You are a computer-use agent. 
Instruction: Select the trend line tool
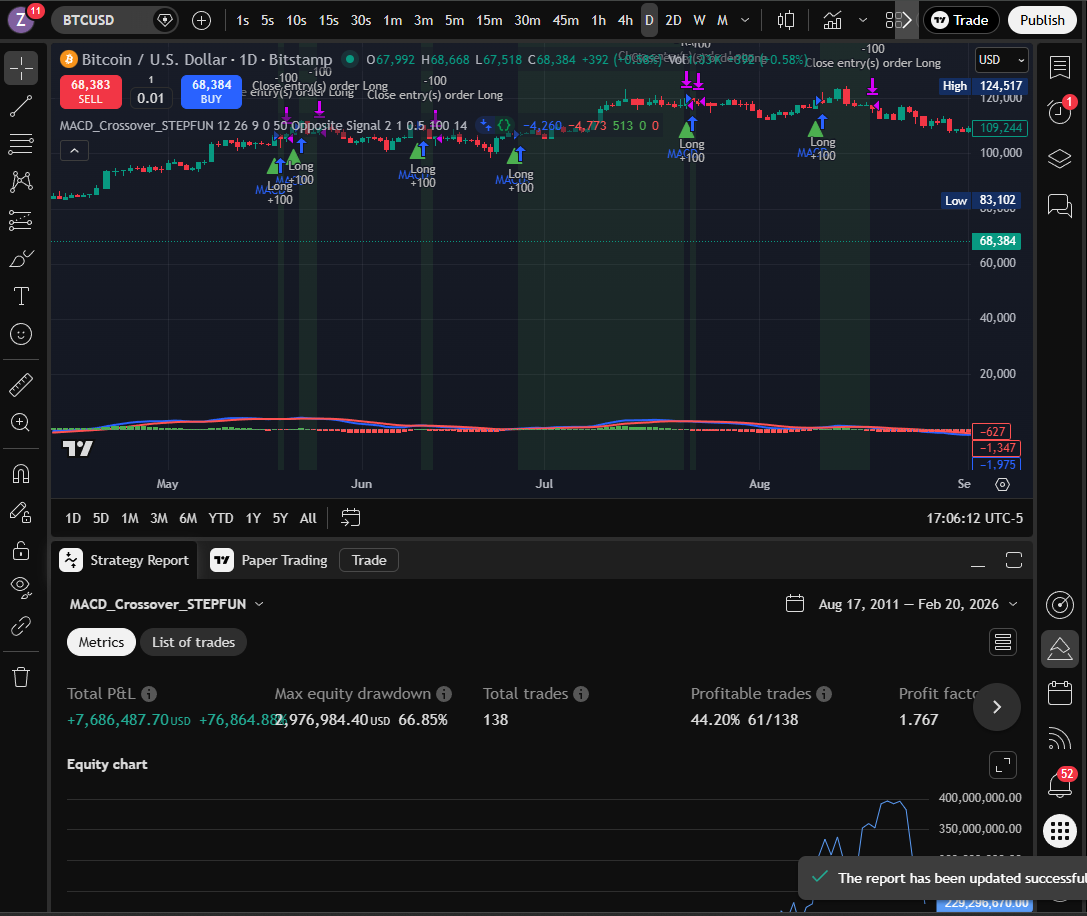(x=21, y=106)
